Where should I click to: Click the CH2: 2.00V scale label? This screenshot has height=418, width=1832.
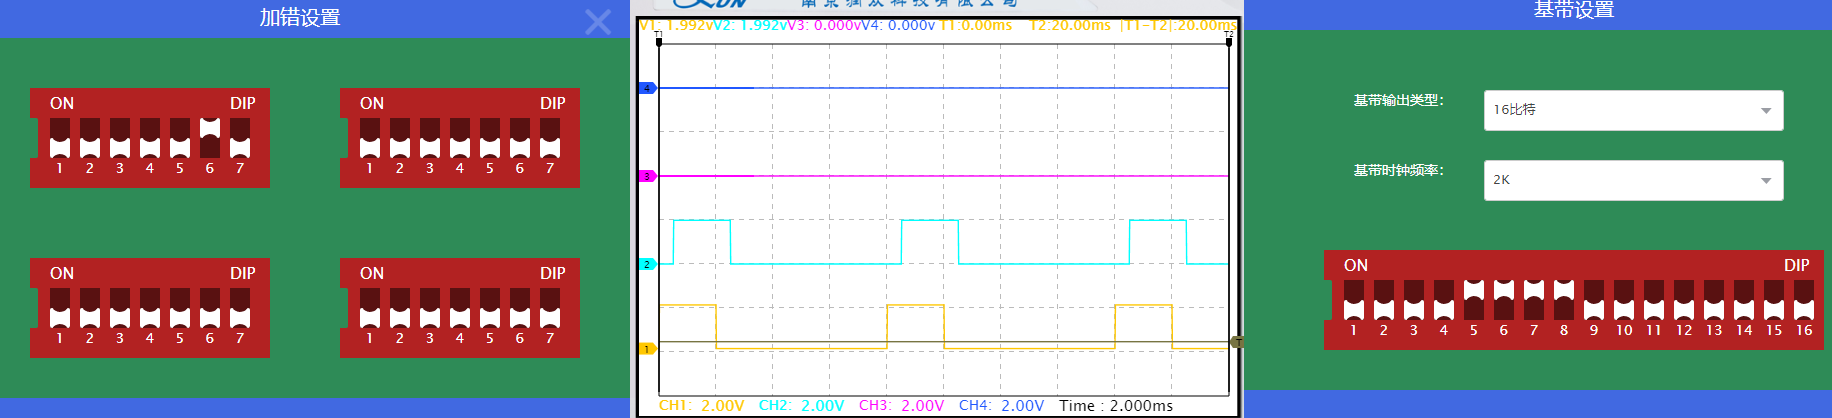point(801,405)
